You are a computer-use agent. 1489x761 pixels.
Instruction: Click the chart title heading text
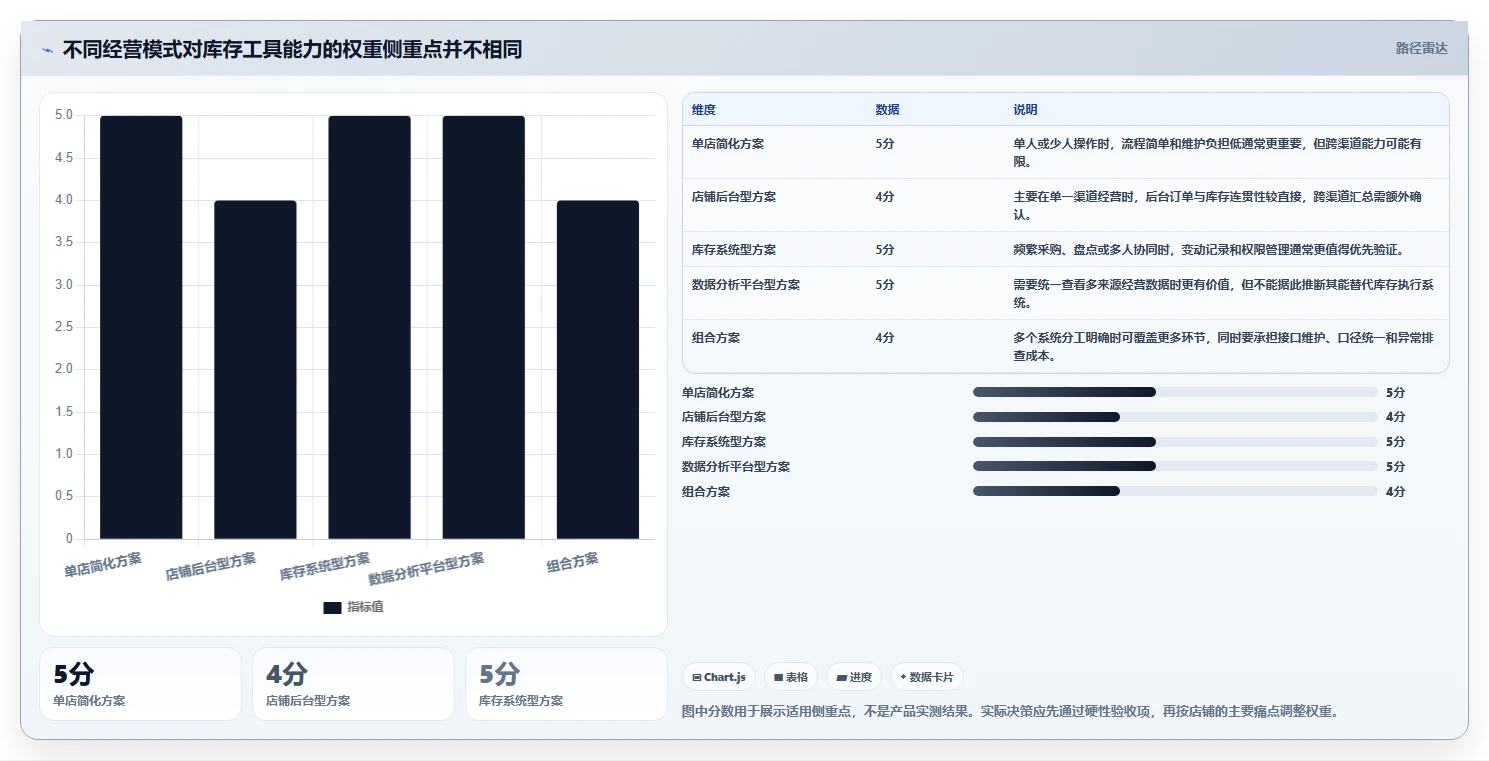click(x=292, y=50)
